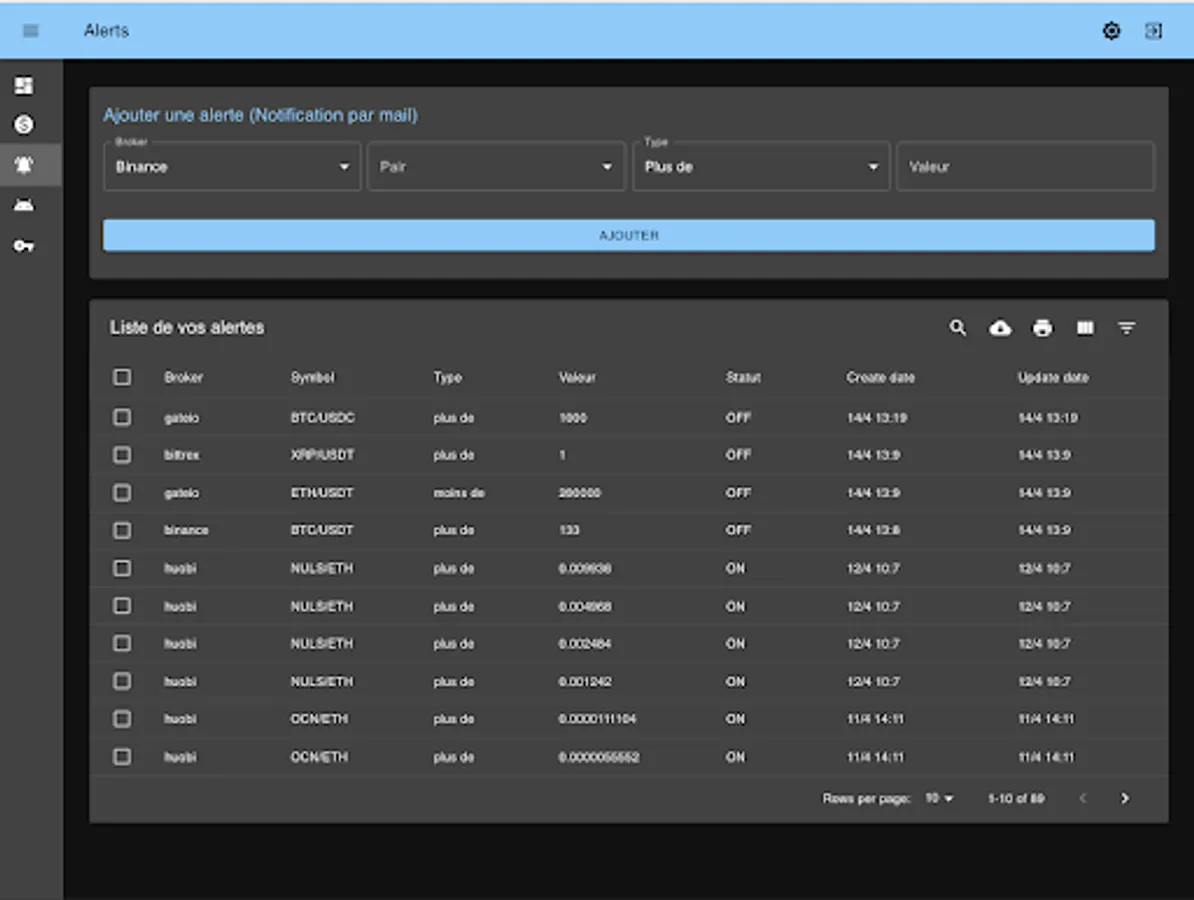Screen dimensions: 1194x900
Task: Open the view columns icon
Action: click(1084, 327)
